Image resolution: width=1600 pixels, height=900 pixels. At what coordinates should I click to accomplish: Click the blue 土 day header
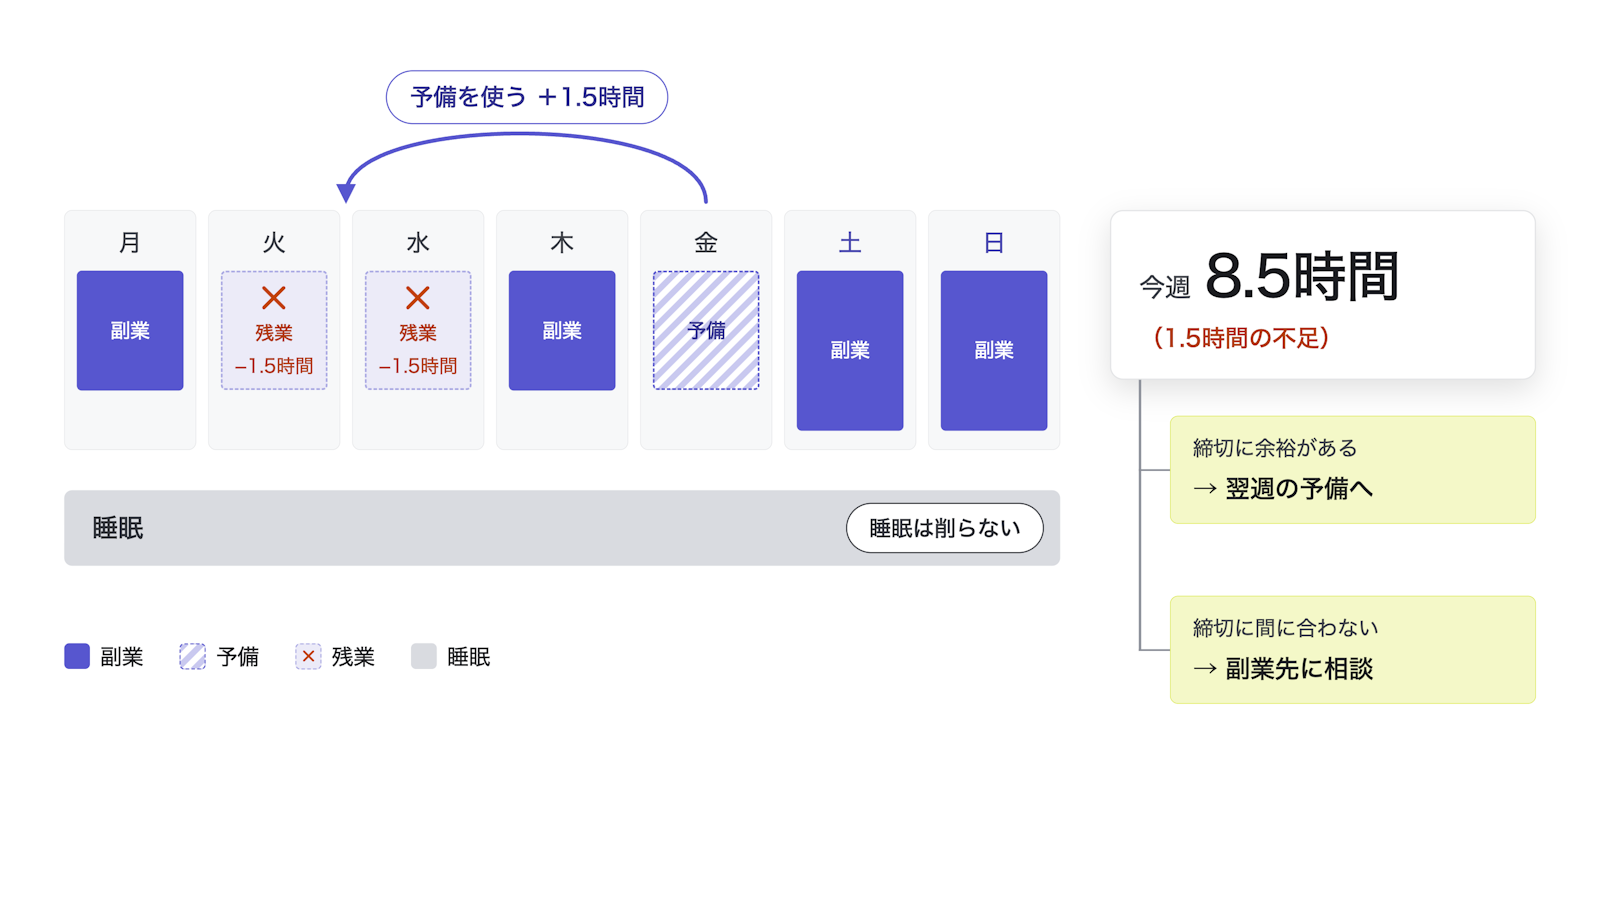pyautogui.click(x=850, y=242)
